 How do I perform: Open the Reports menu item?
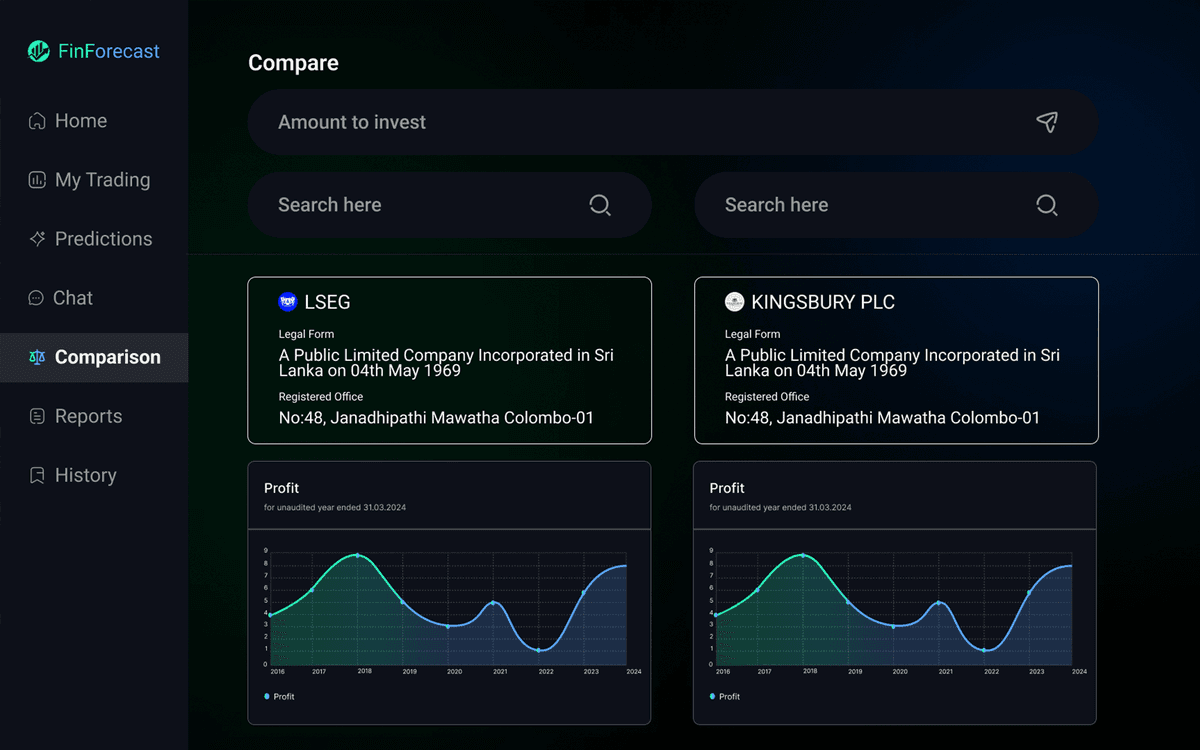(x=89, y=416)
